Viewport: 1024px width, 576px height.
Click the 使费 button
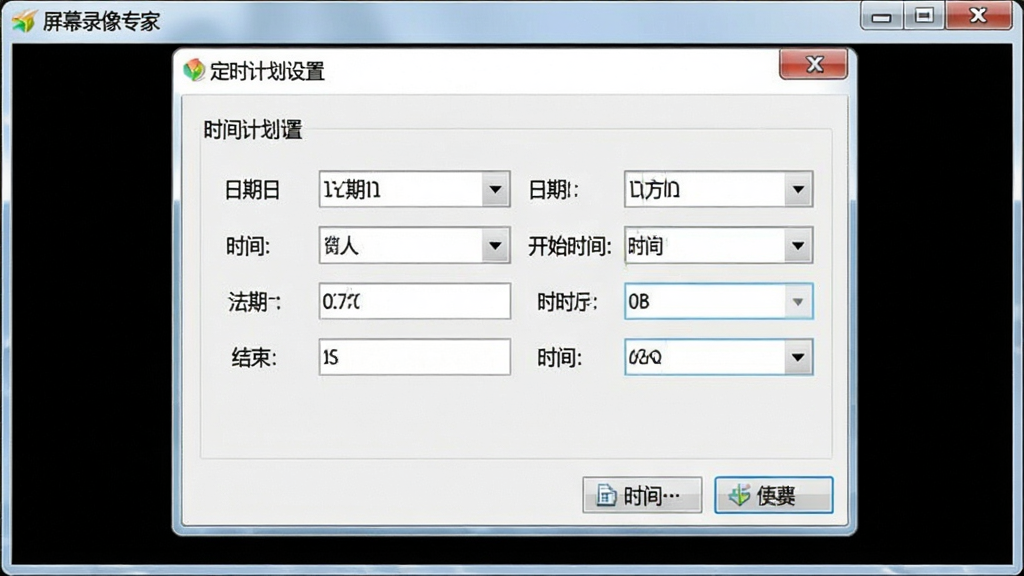point(774,495)
